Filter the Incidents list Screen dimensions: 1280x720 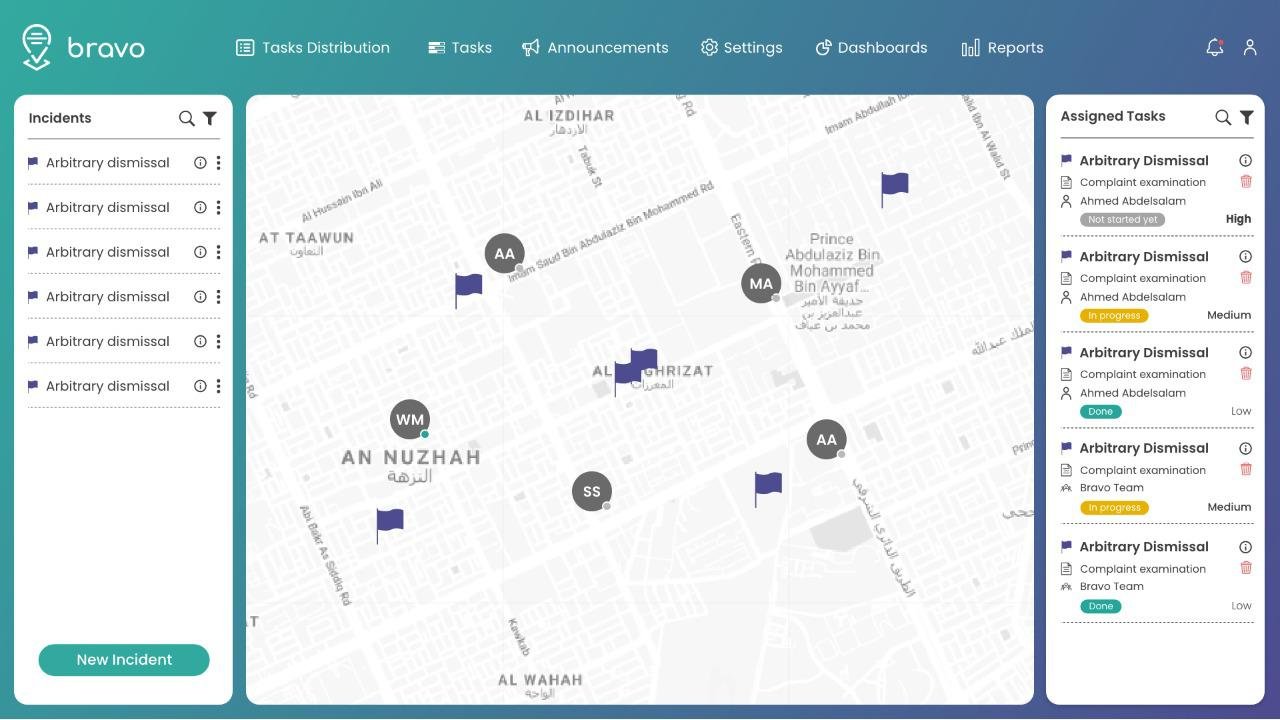(210, 118)
